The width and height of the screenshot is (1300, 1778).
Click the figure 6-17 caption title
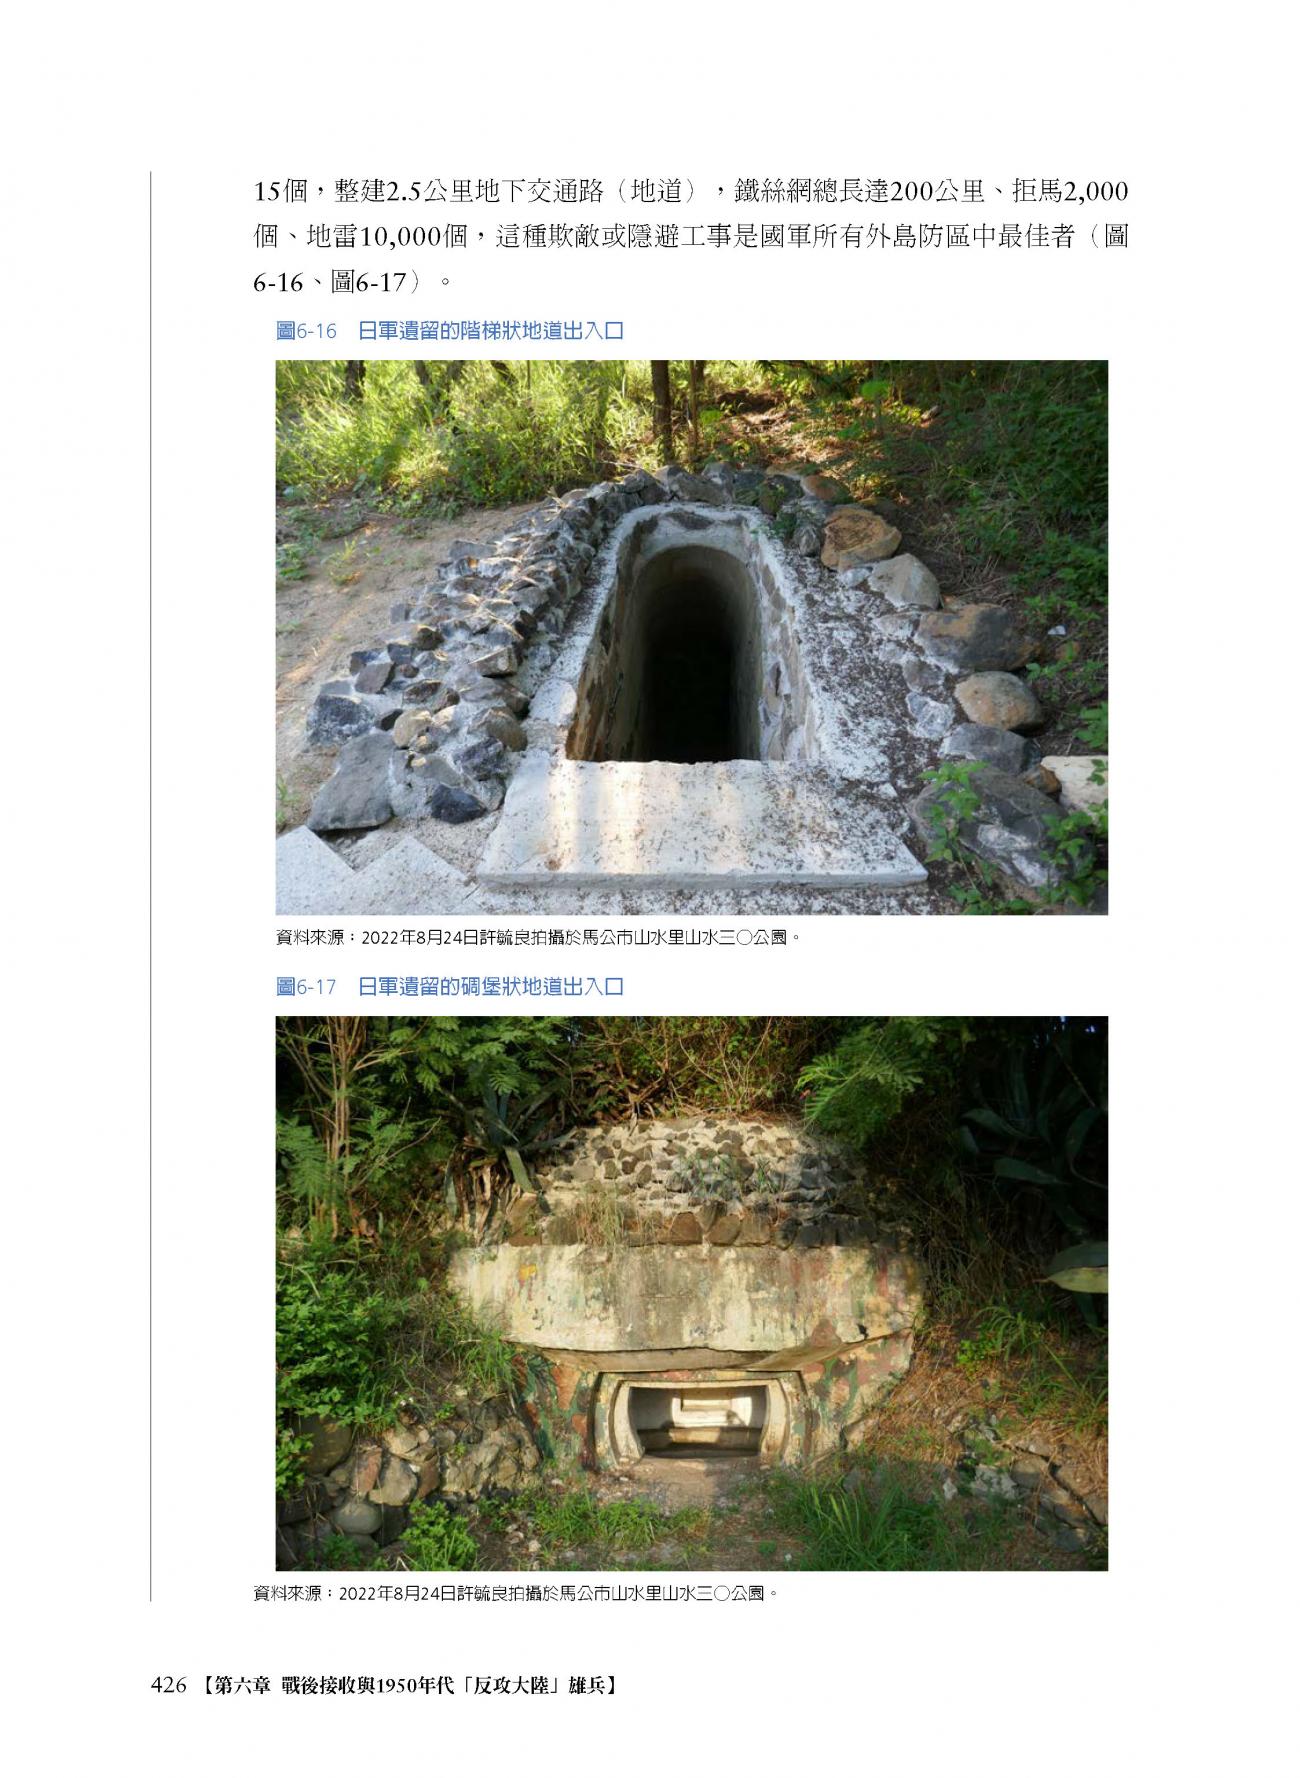[450, 986]
